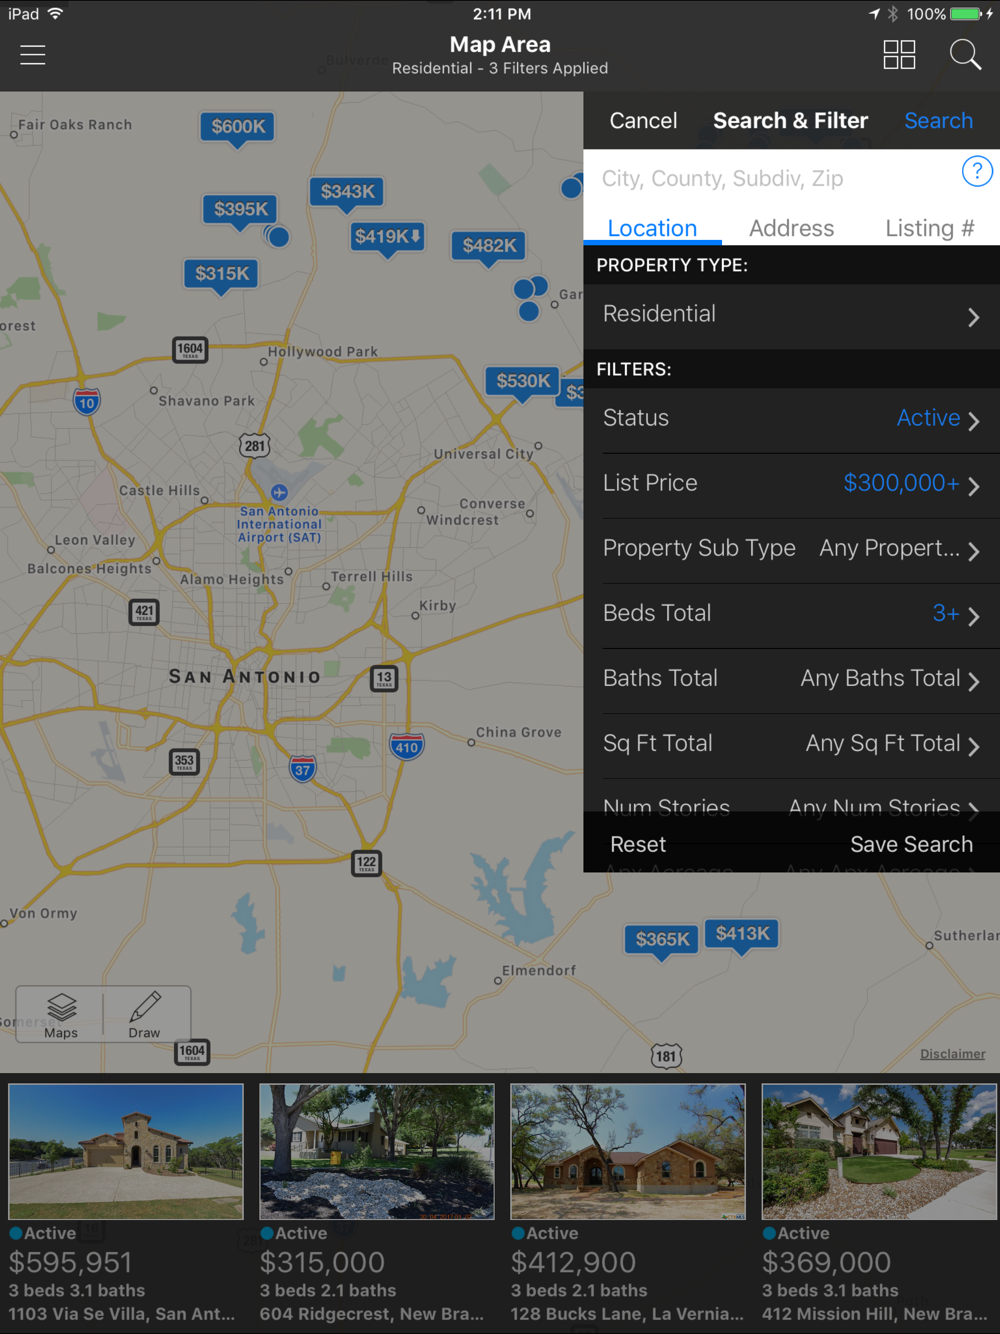Tap the 1103 Via Se Villa address
Viewport: 1000px width, 1334px height.
coord(122,1314)
